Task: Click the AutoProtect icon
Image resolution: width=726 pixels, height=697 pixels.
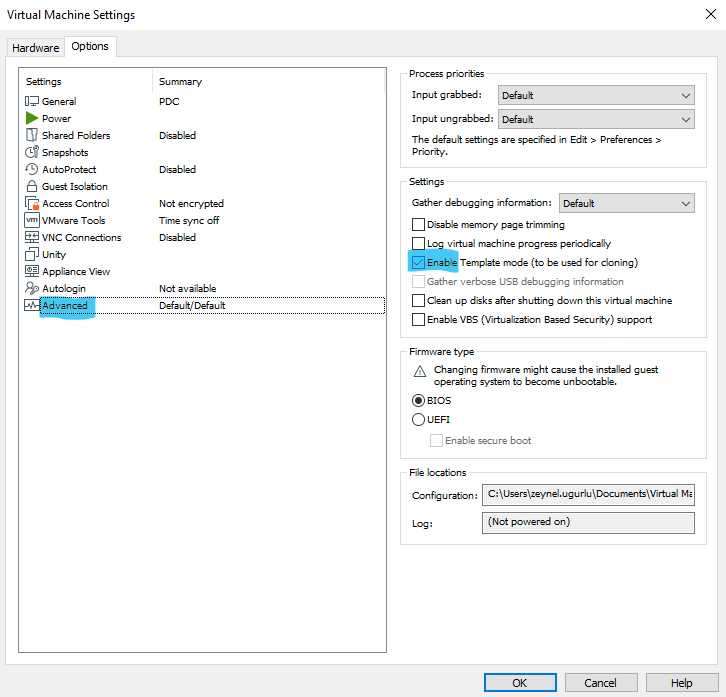Action: pos(31,169)
